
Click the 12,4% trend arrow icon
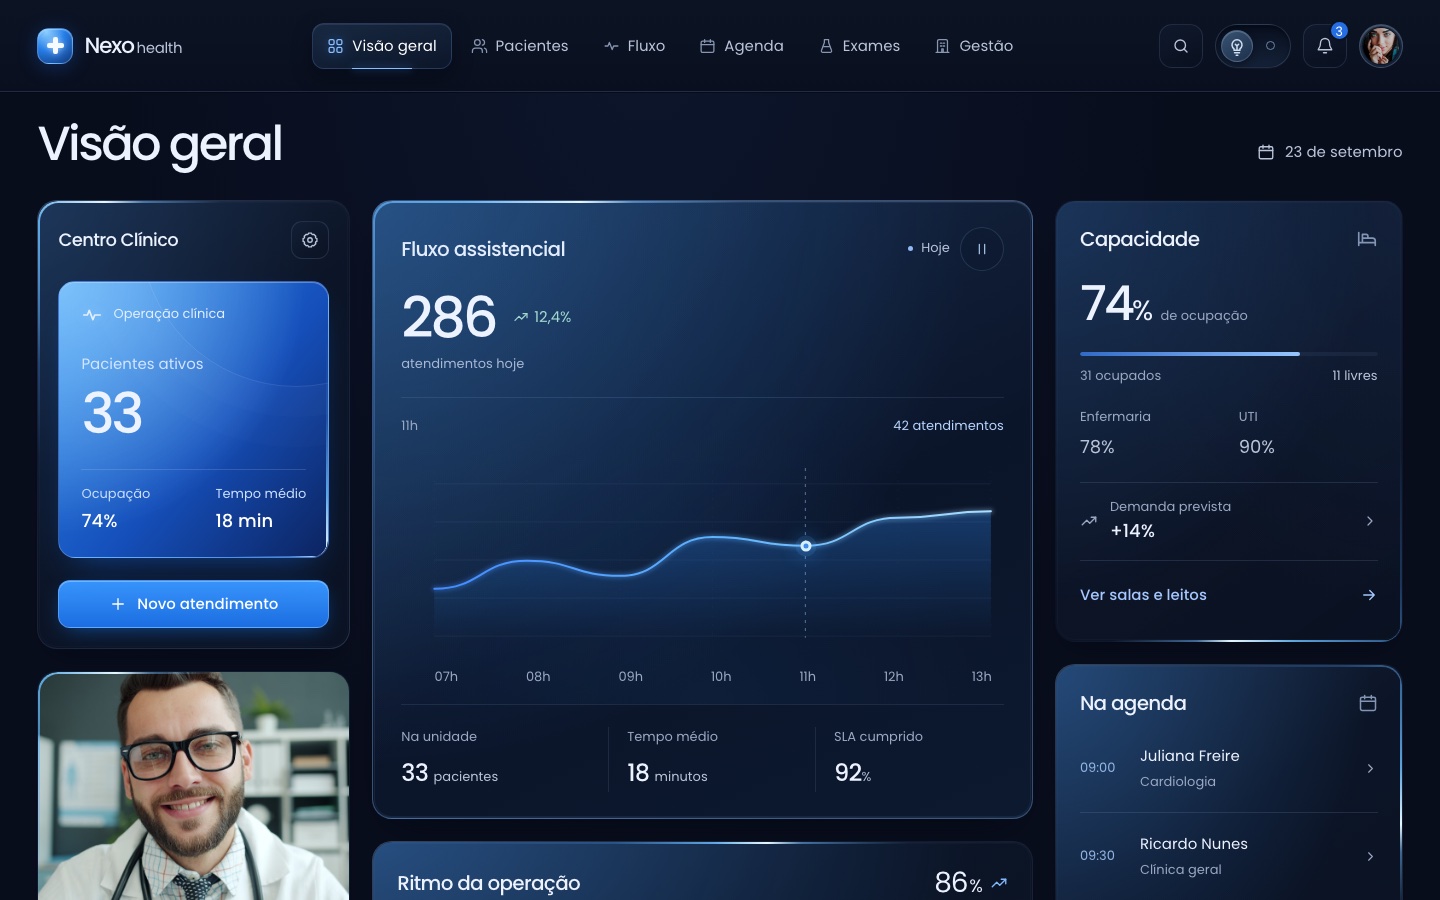tap(521, 317)
